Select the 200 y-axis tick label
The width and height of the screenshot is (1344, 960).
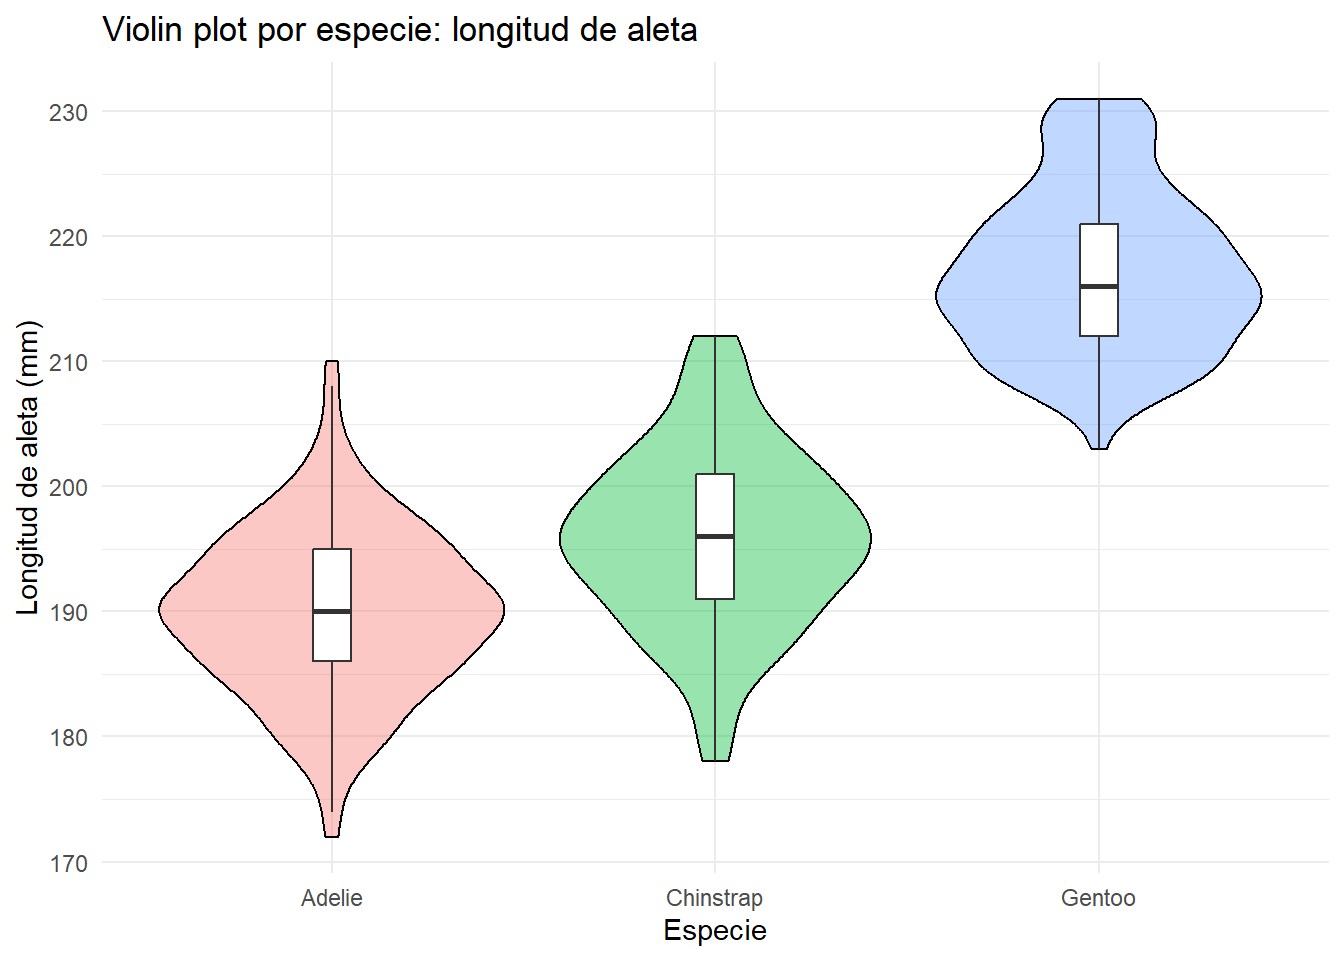[x=68, y=488]
